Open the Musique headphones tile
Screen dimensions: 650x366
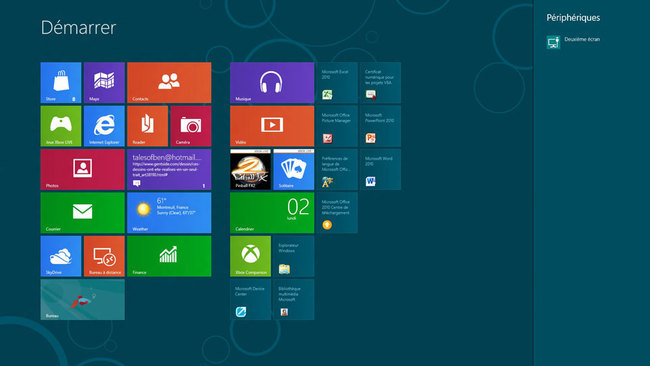coord(272,82)
